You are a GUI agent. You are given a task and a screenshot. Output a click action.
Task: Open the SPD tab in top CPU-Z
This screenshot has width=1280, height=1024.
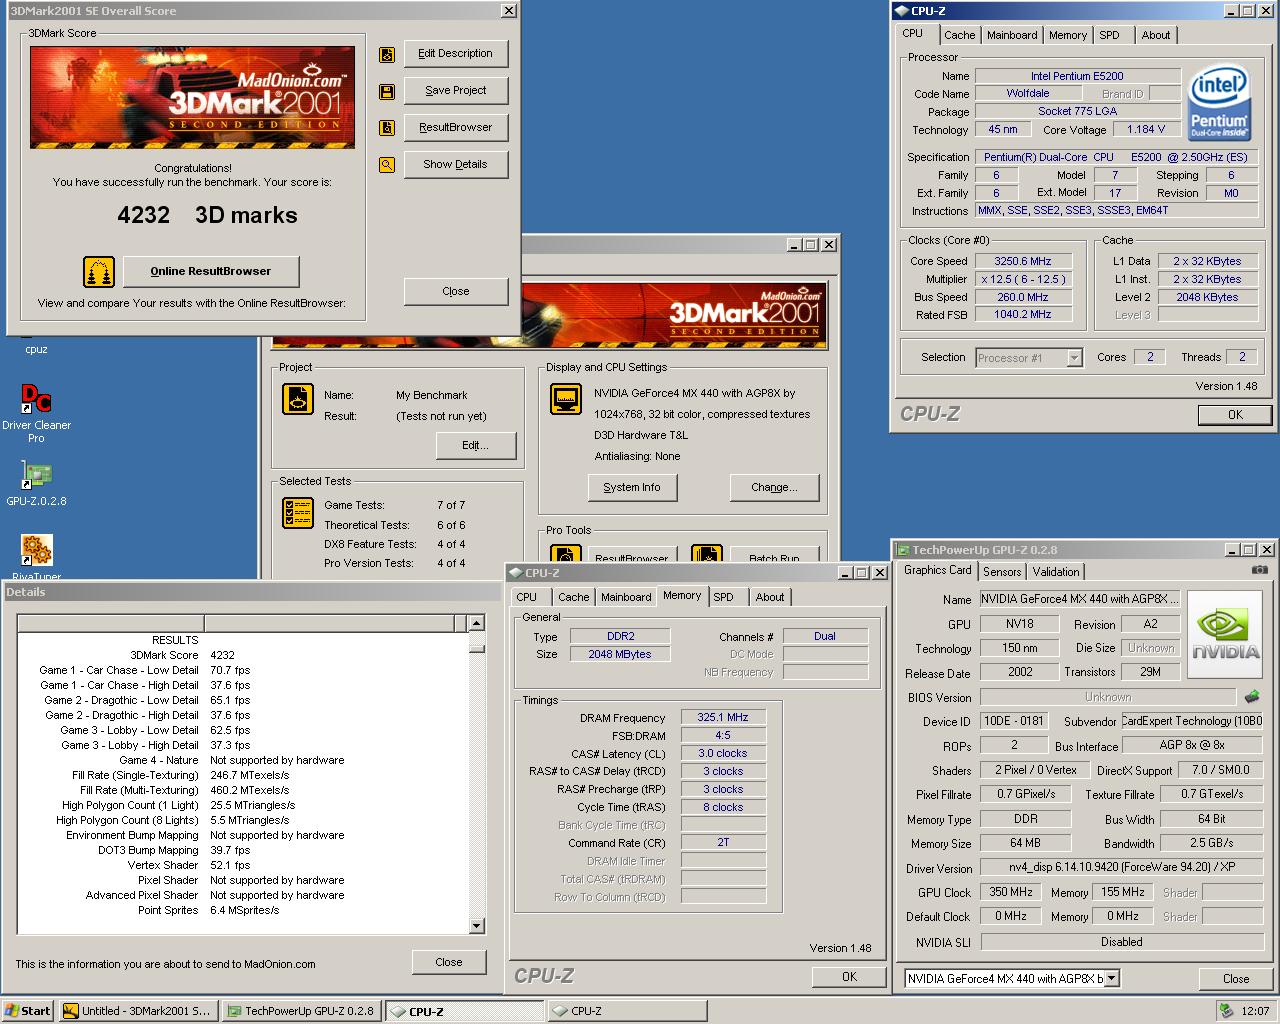[1110, 35]
